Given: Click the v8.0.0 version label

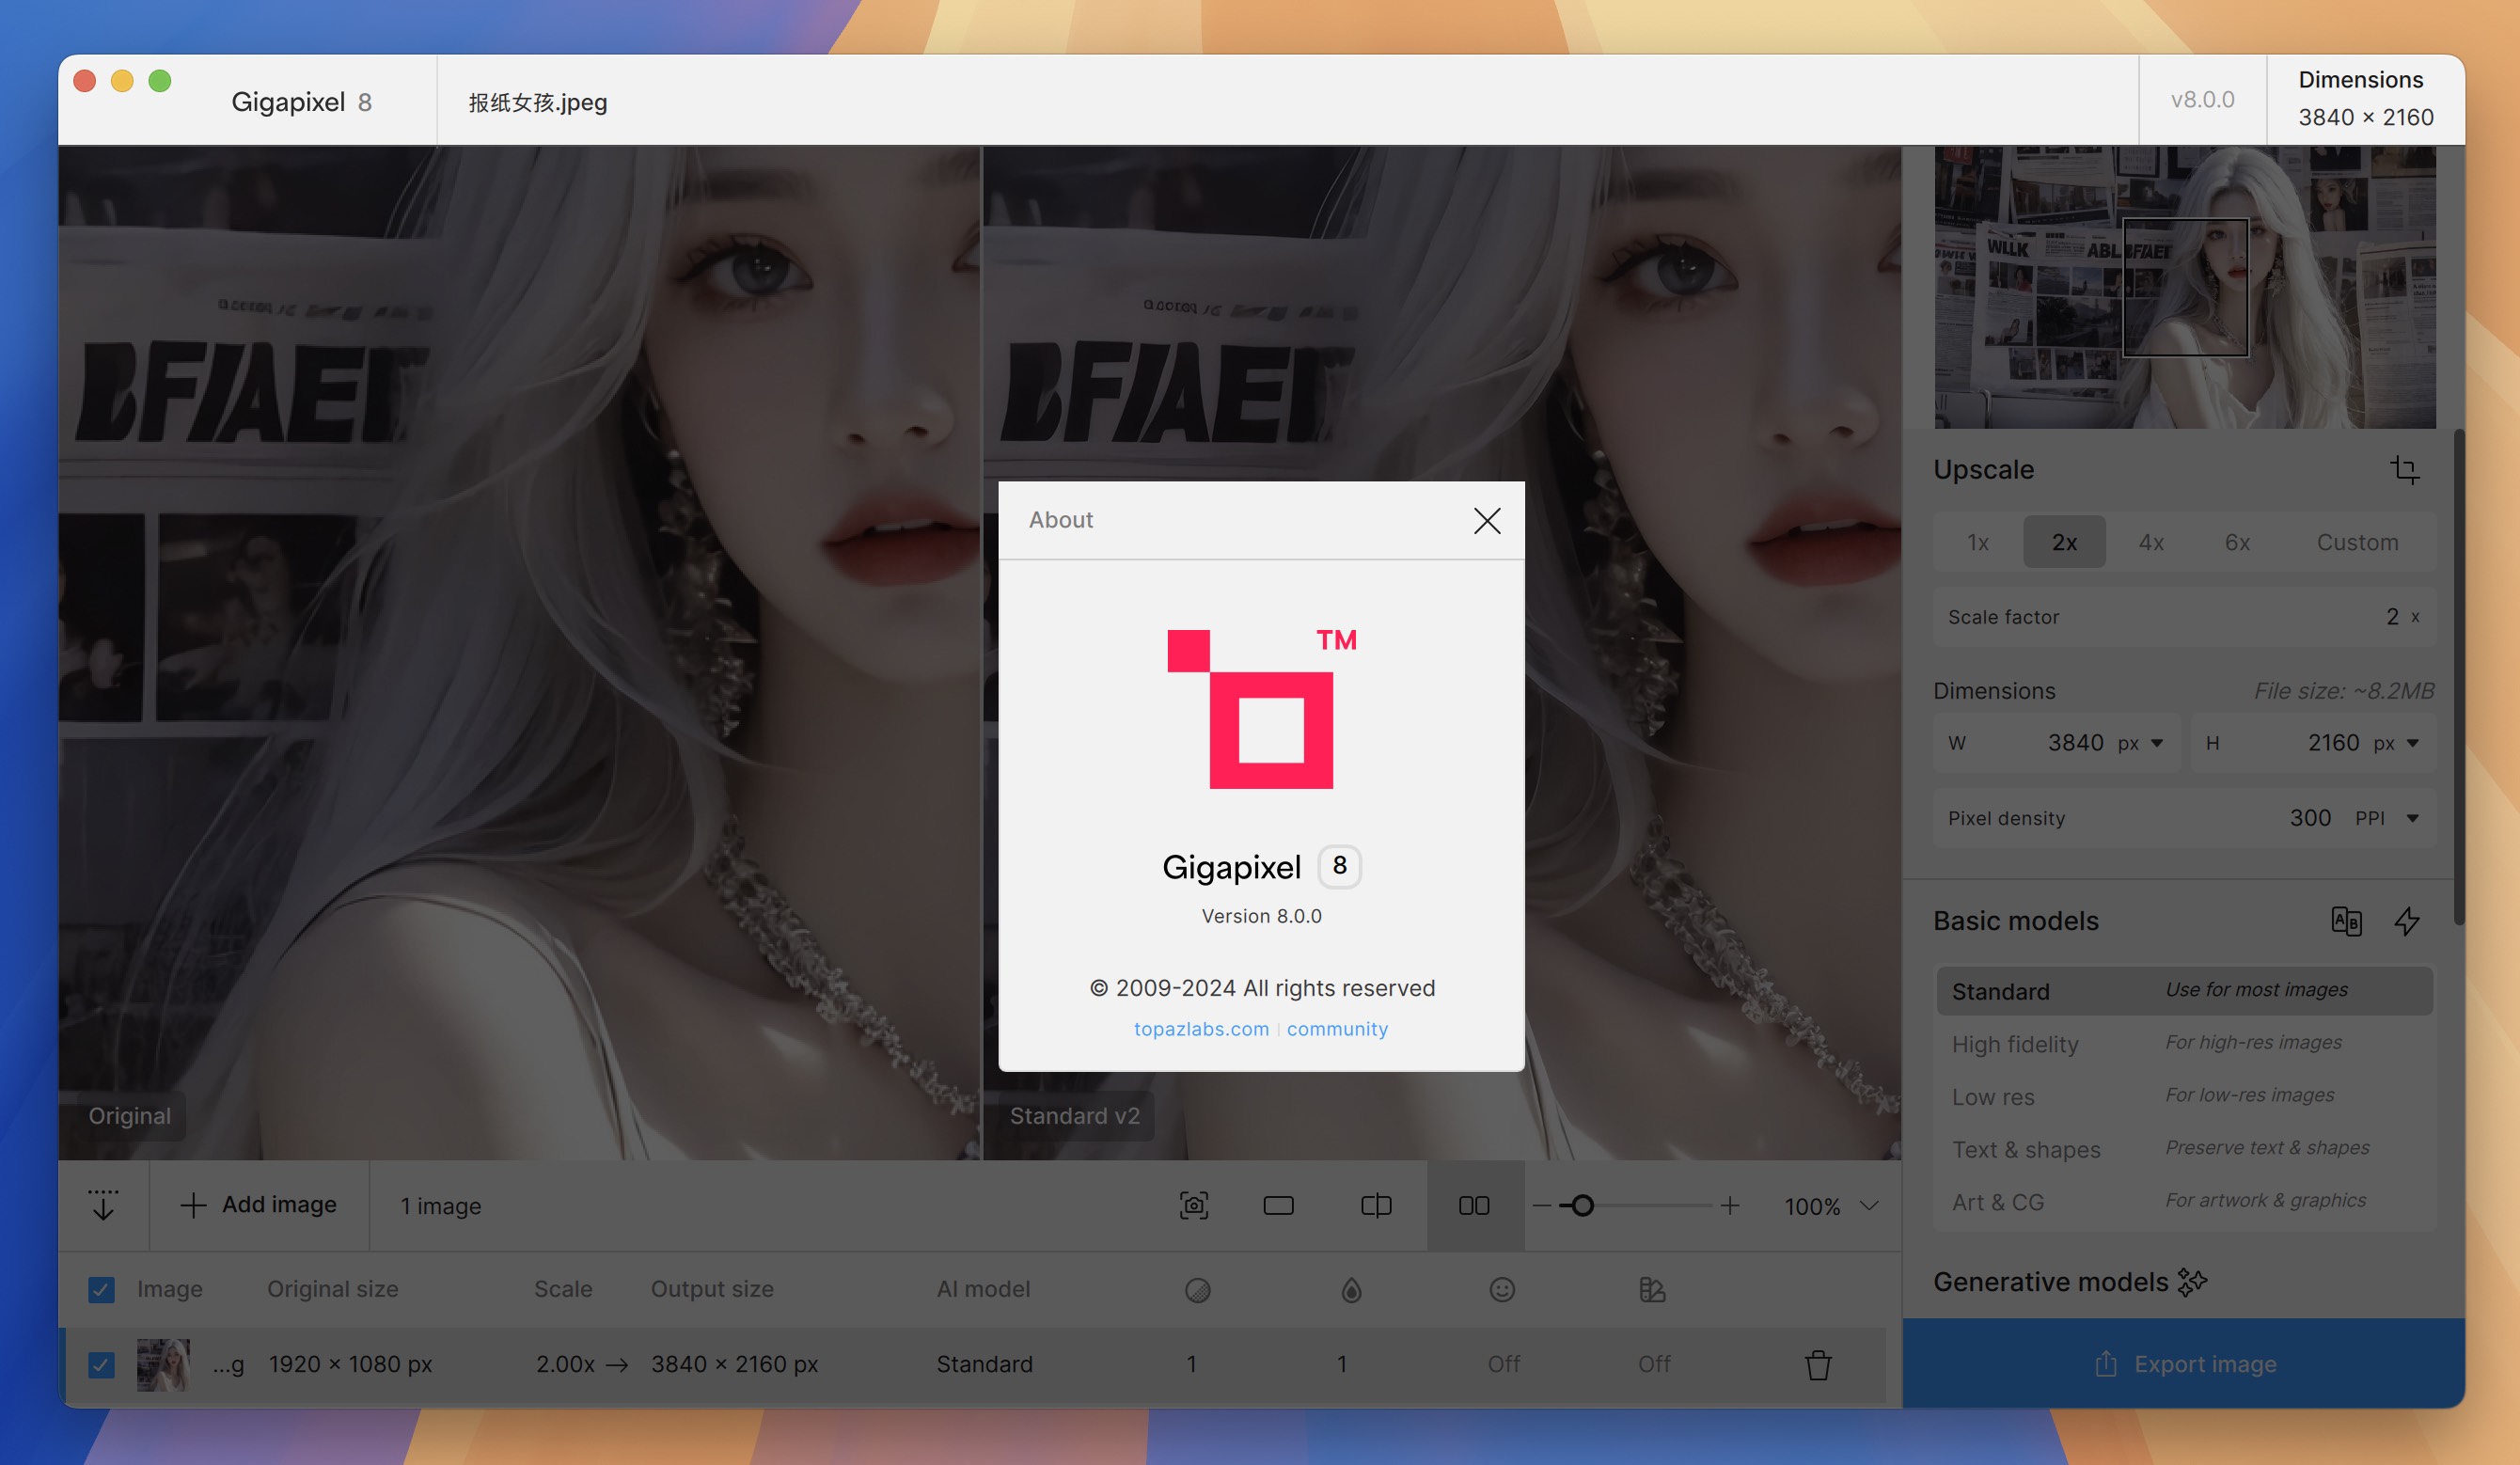Looking at the screenshot, I should click(2202, 100).
